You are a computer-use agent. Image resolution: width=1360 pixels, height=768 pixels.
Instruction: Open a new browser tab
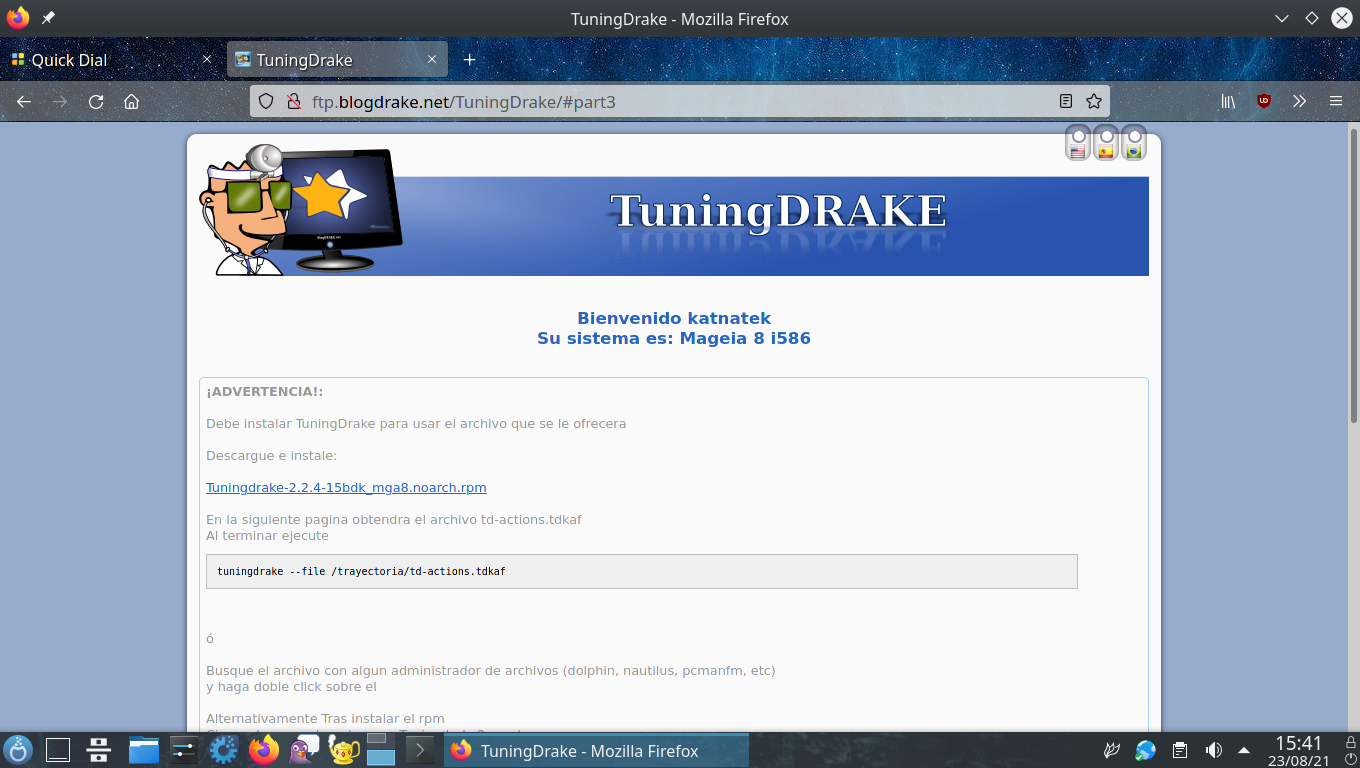469,60
